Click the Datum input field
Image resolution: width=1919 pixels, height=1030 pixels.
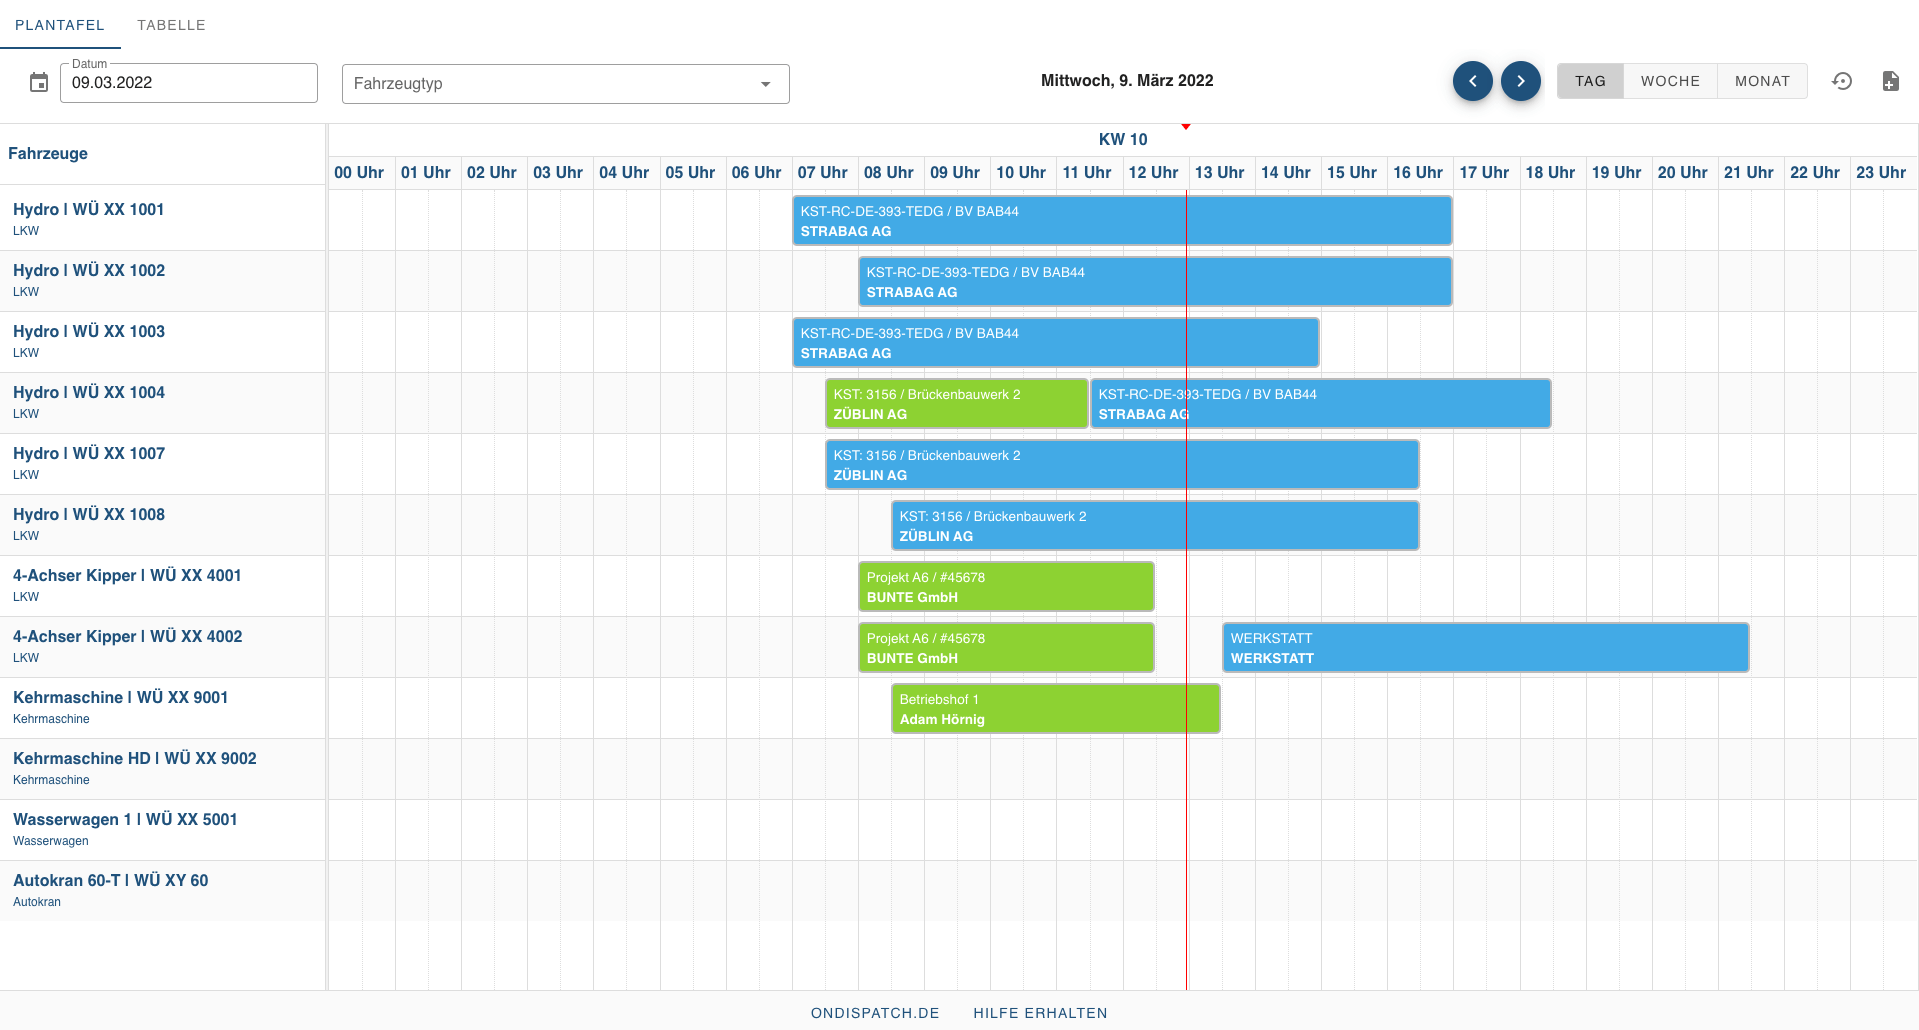click(189, 83)
